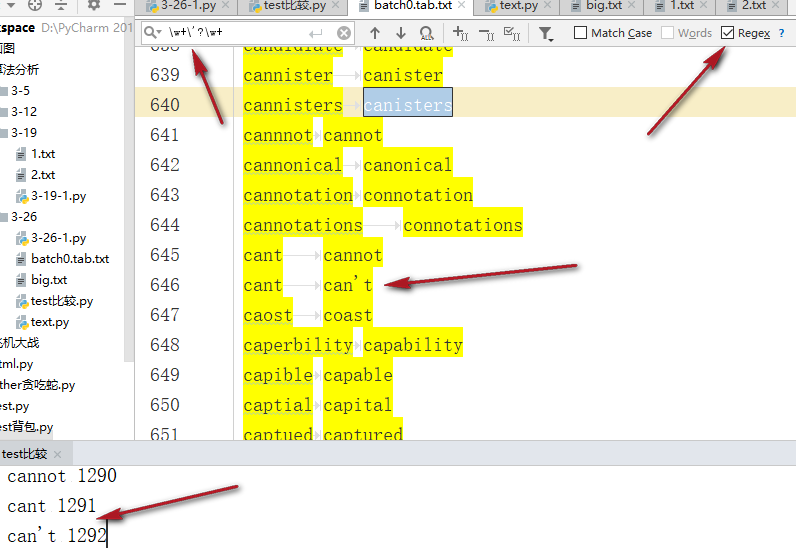Click 'capability' on line 648
The image size is (796, 556).
(413, 345)
